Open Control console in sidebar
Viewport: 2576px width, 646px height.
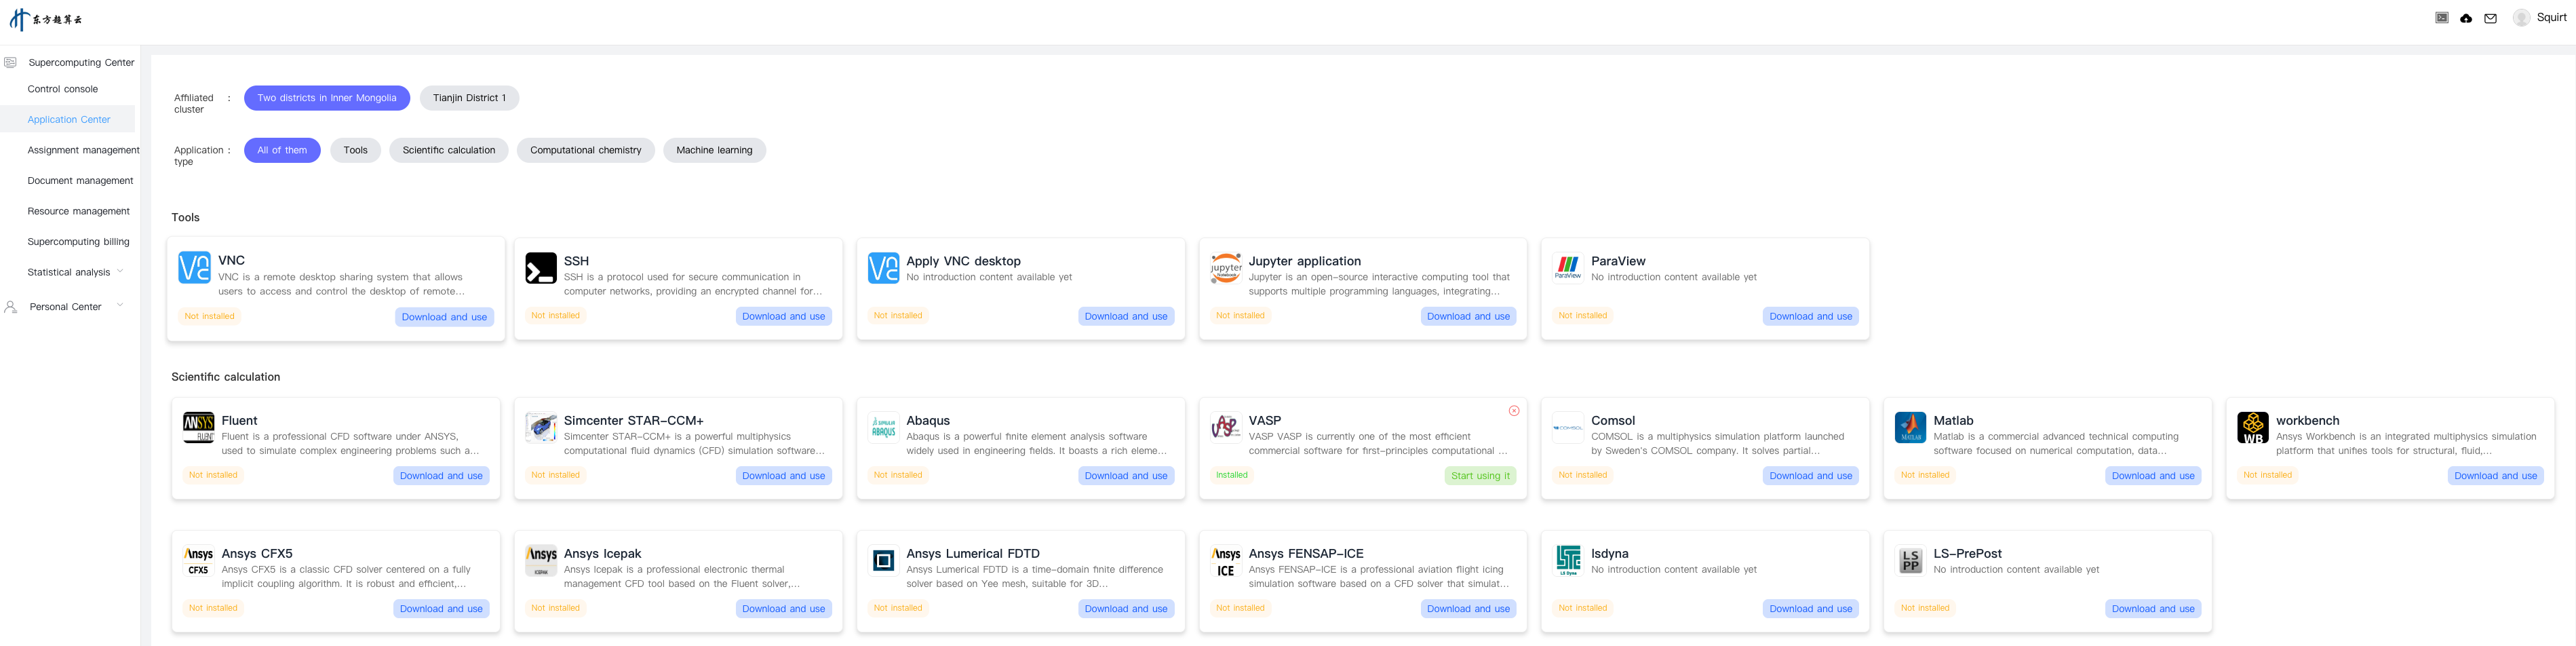(63, 89)
